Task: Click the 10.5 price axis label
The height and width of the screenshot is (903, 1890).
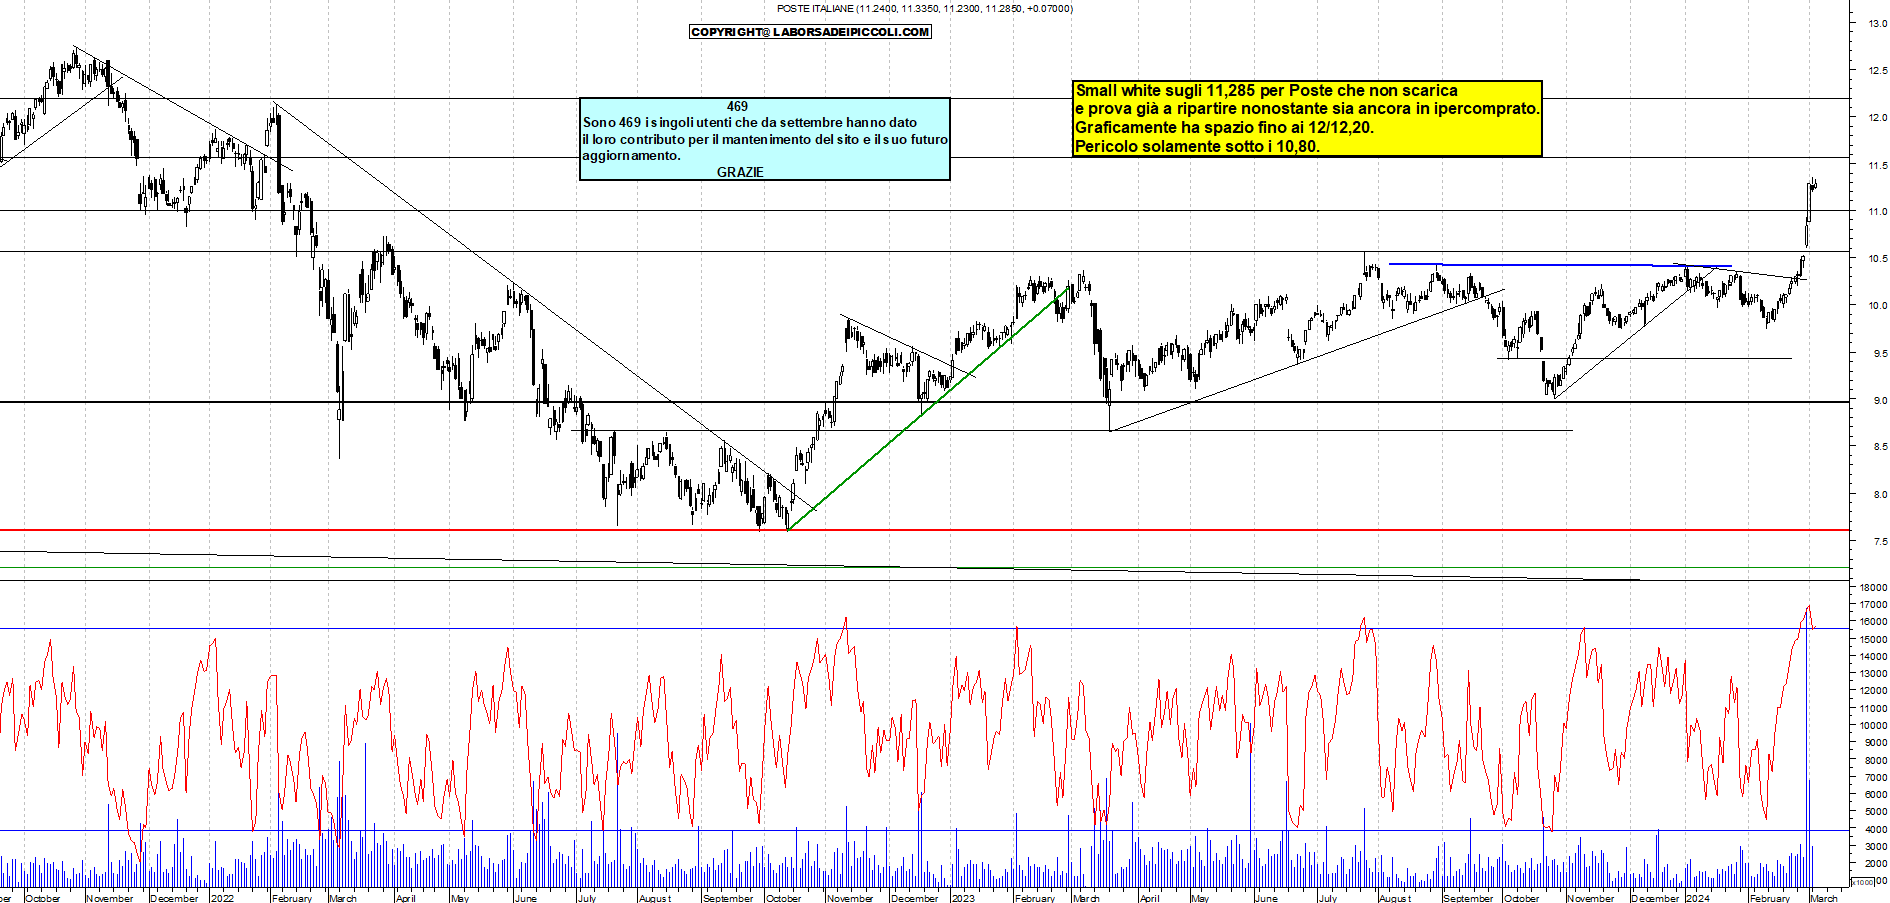Action: point(1878,259)
